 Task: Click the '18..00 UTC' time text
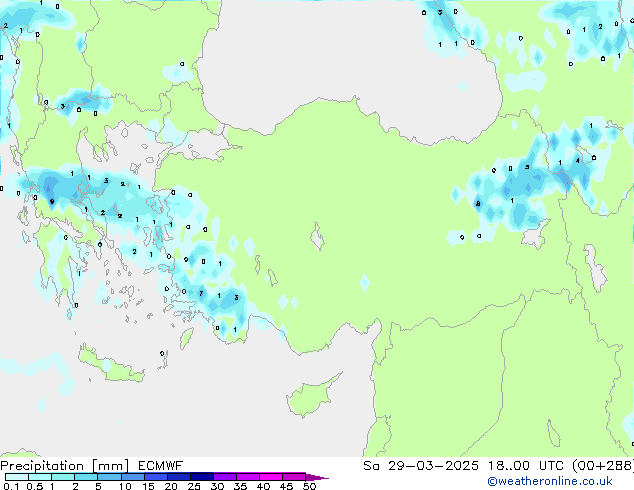pos(526,466)
